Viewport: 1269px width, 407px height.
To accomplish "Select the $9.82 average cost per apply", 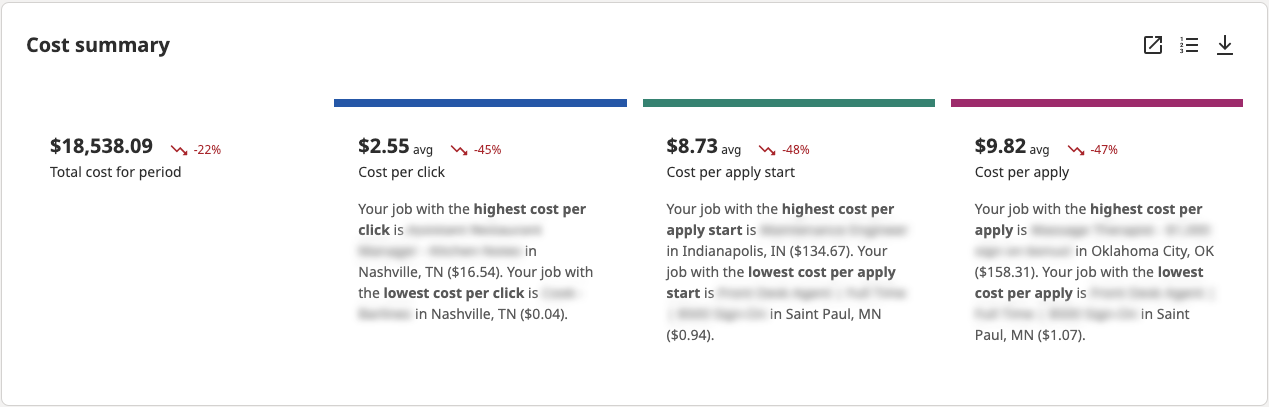I will click(1000, 146).
